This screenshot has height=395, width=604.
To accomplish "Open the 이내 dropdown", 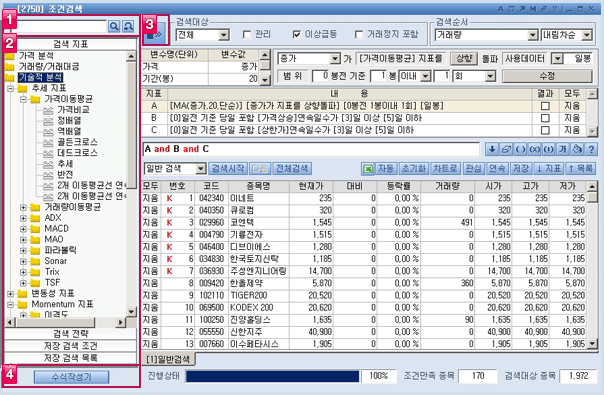I will coord(425,76).
